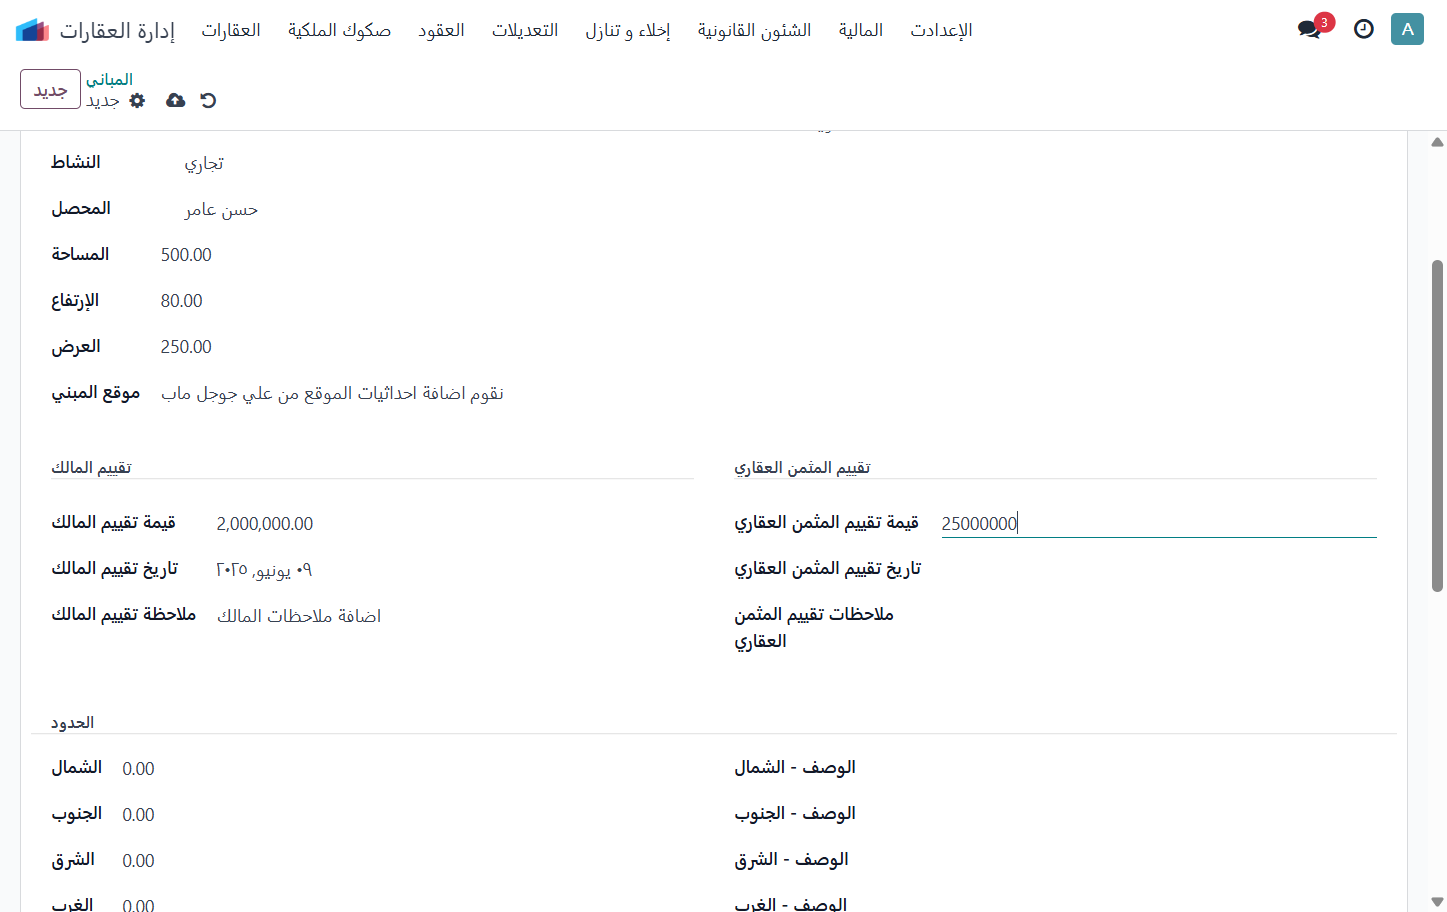Click the scrollbar up arrow
Screen dimensions: 1447x912
[x=1437, y=142]
